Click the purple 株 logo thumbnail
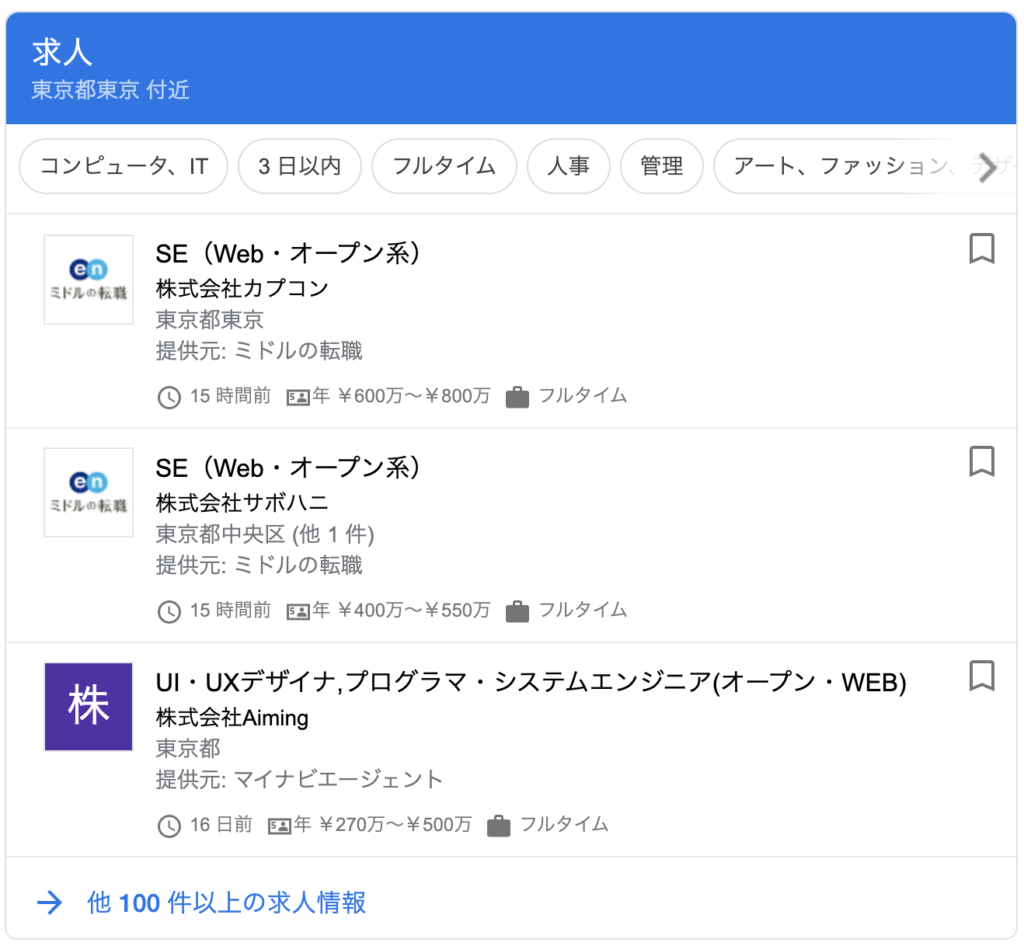 pos(88,707)
